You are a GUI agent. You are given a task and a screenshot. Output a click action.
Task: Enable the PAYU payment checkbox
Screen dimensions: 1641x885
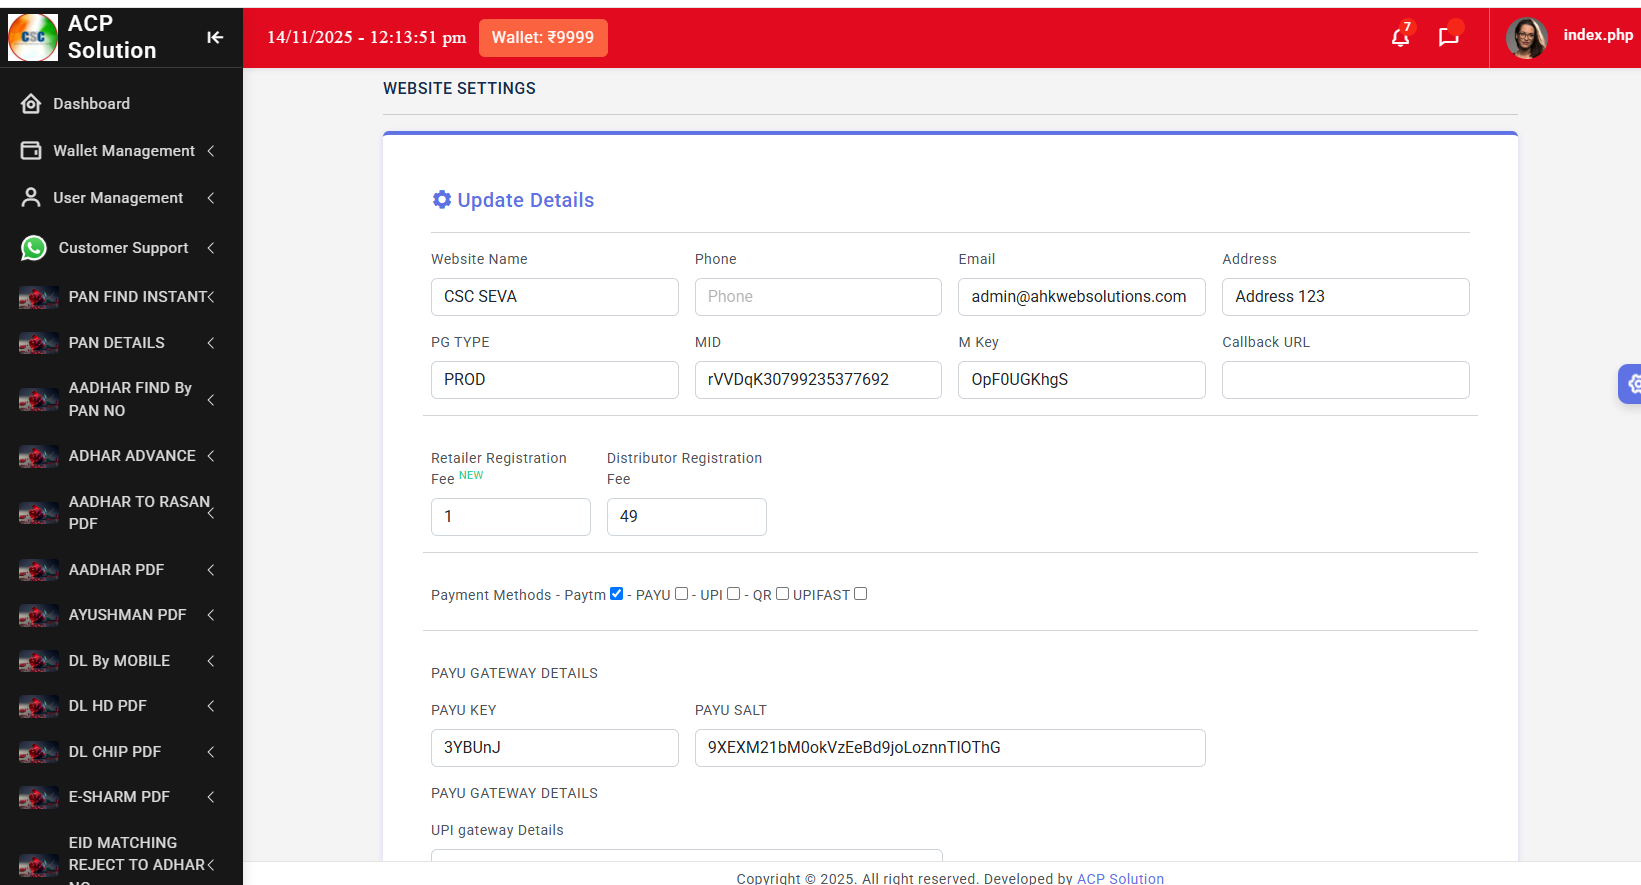point(681,594)
